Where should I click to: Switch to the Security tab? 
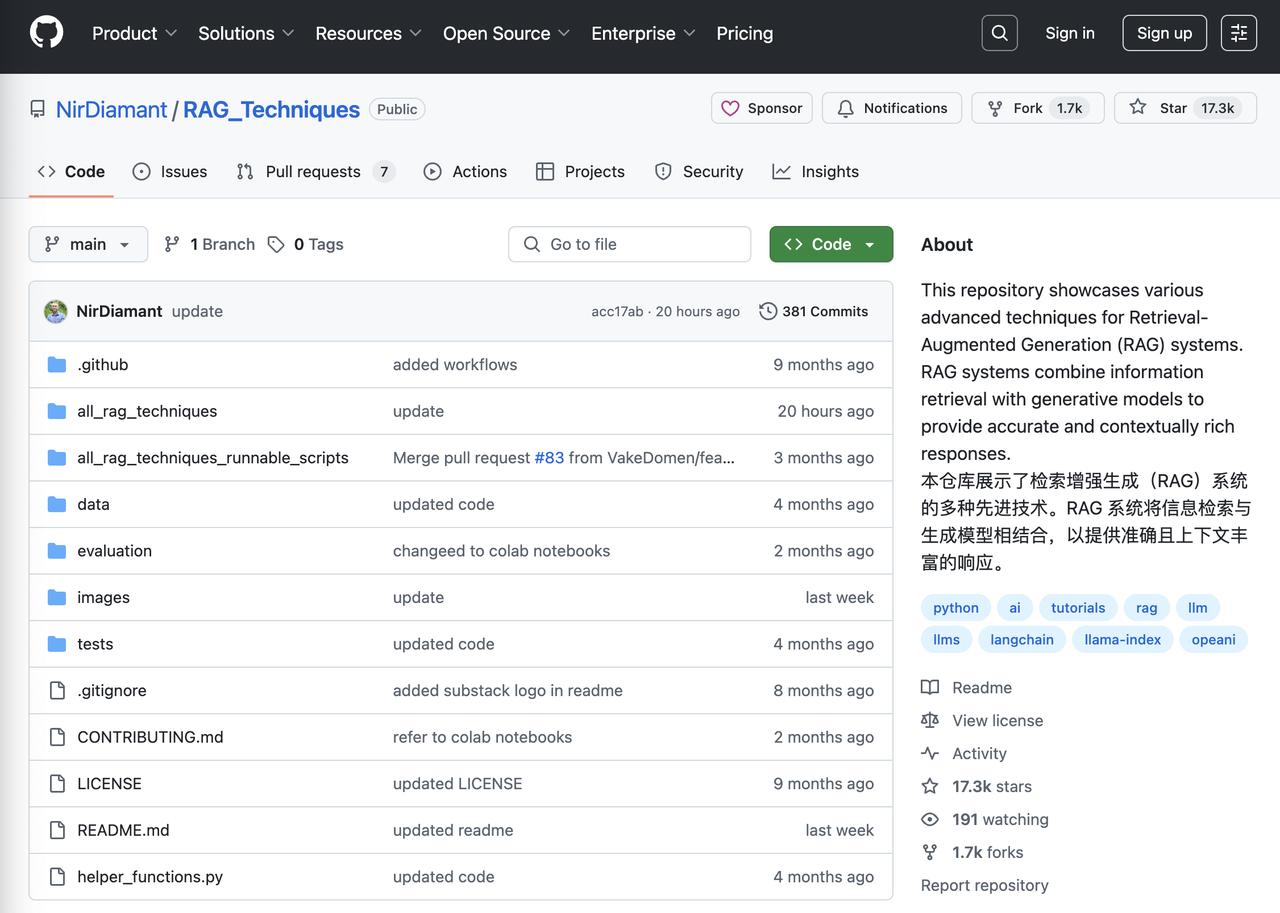coord(699,171)
